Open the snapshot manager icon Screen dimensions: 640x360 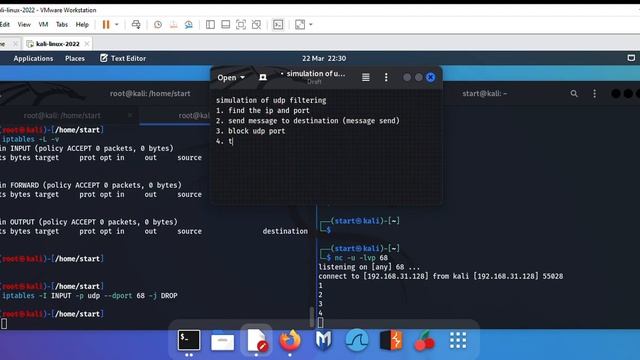189,25
